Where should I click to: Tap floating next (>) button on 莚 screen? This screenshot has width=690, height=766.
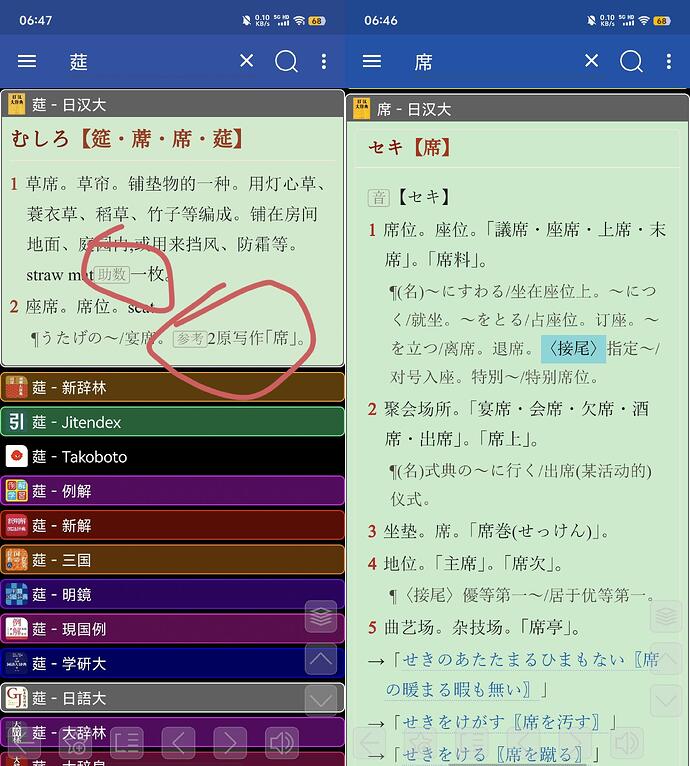pyautogui.click(x=230, y=743)
